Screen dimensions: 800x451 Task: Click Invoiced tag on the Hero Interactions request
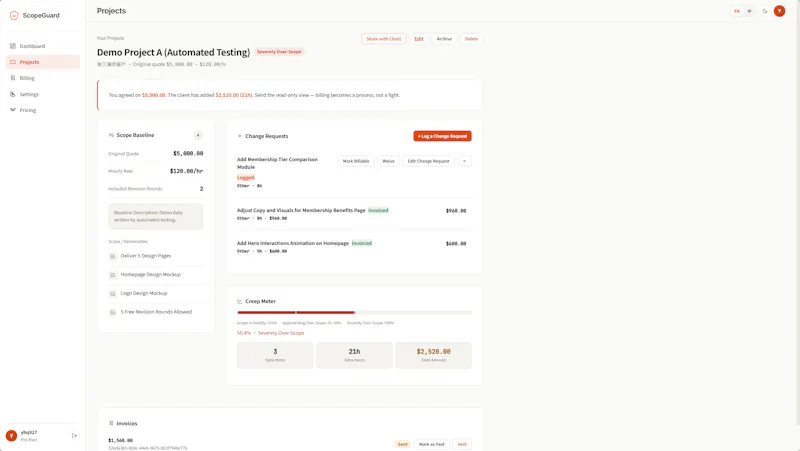click(x=362, y=243)
